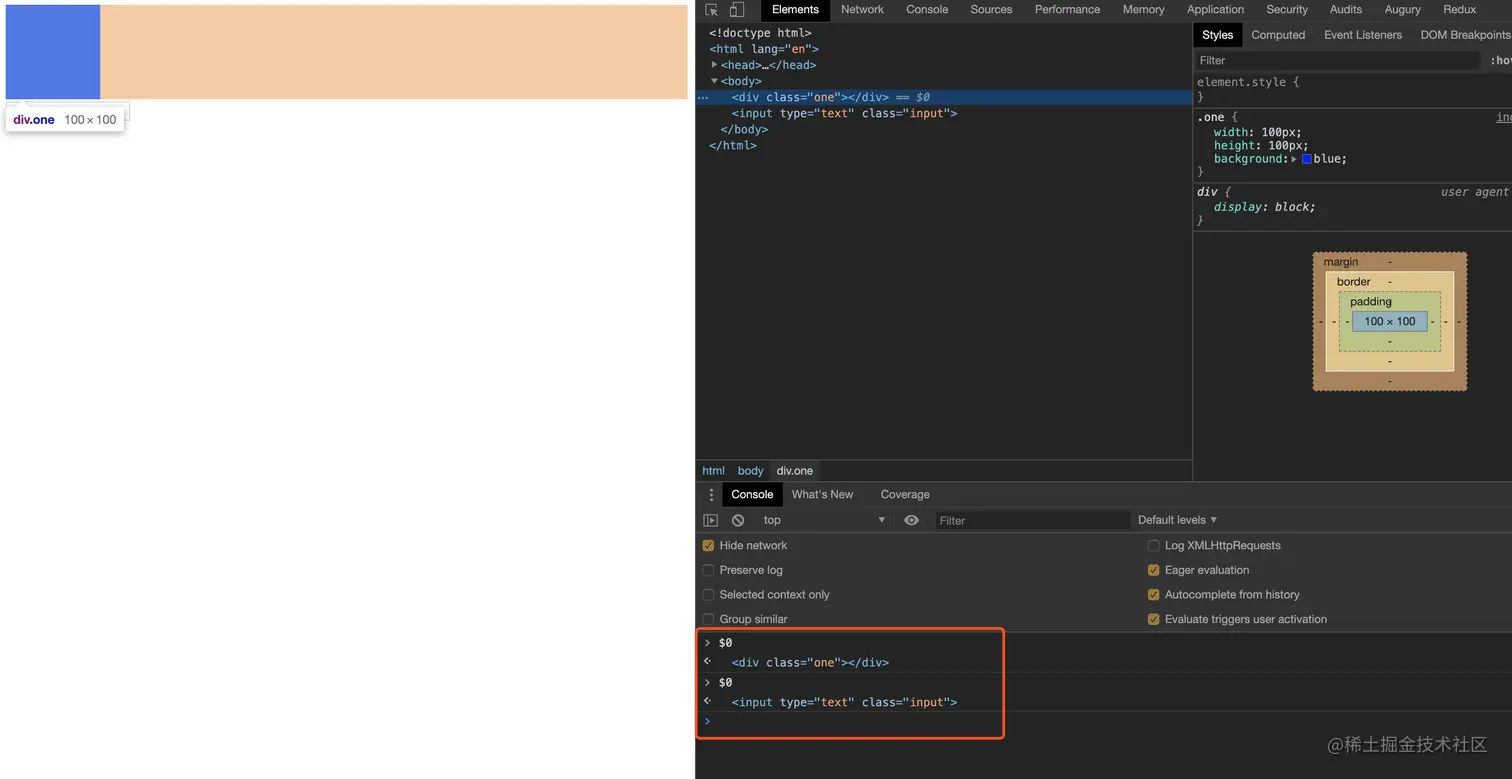This screenshot has height=779, width=1512.
Task: Collapse the body element node
Action: (714, 81)
